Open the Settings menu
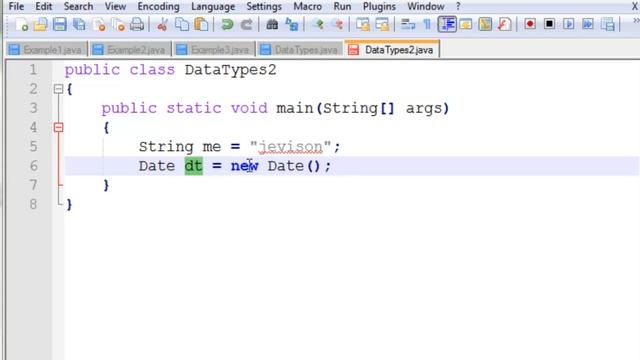Screen dimensions: 640x360 [264, 7]
